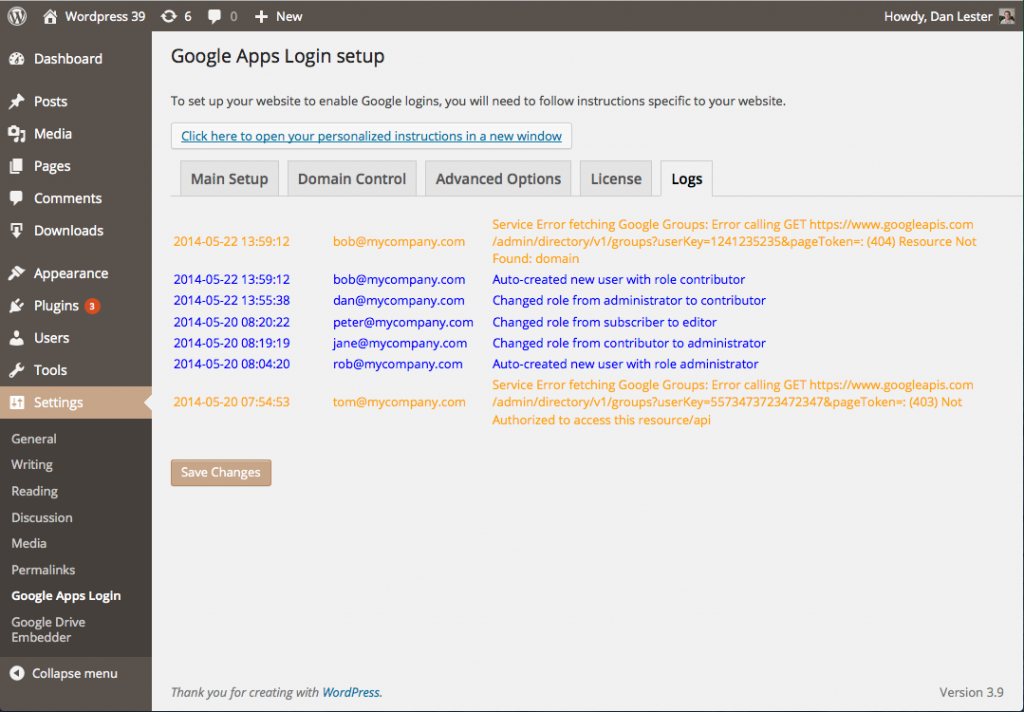This screenshot has height=712, width=1024.
Task: Click the Settings sliders icon
Action: point(16,402)
